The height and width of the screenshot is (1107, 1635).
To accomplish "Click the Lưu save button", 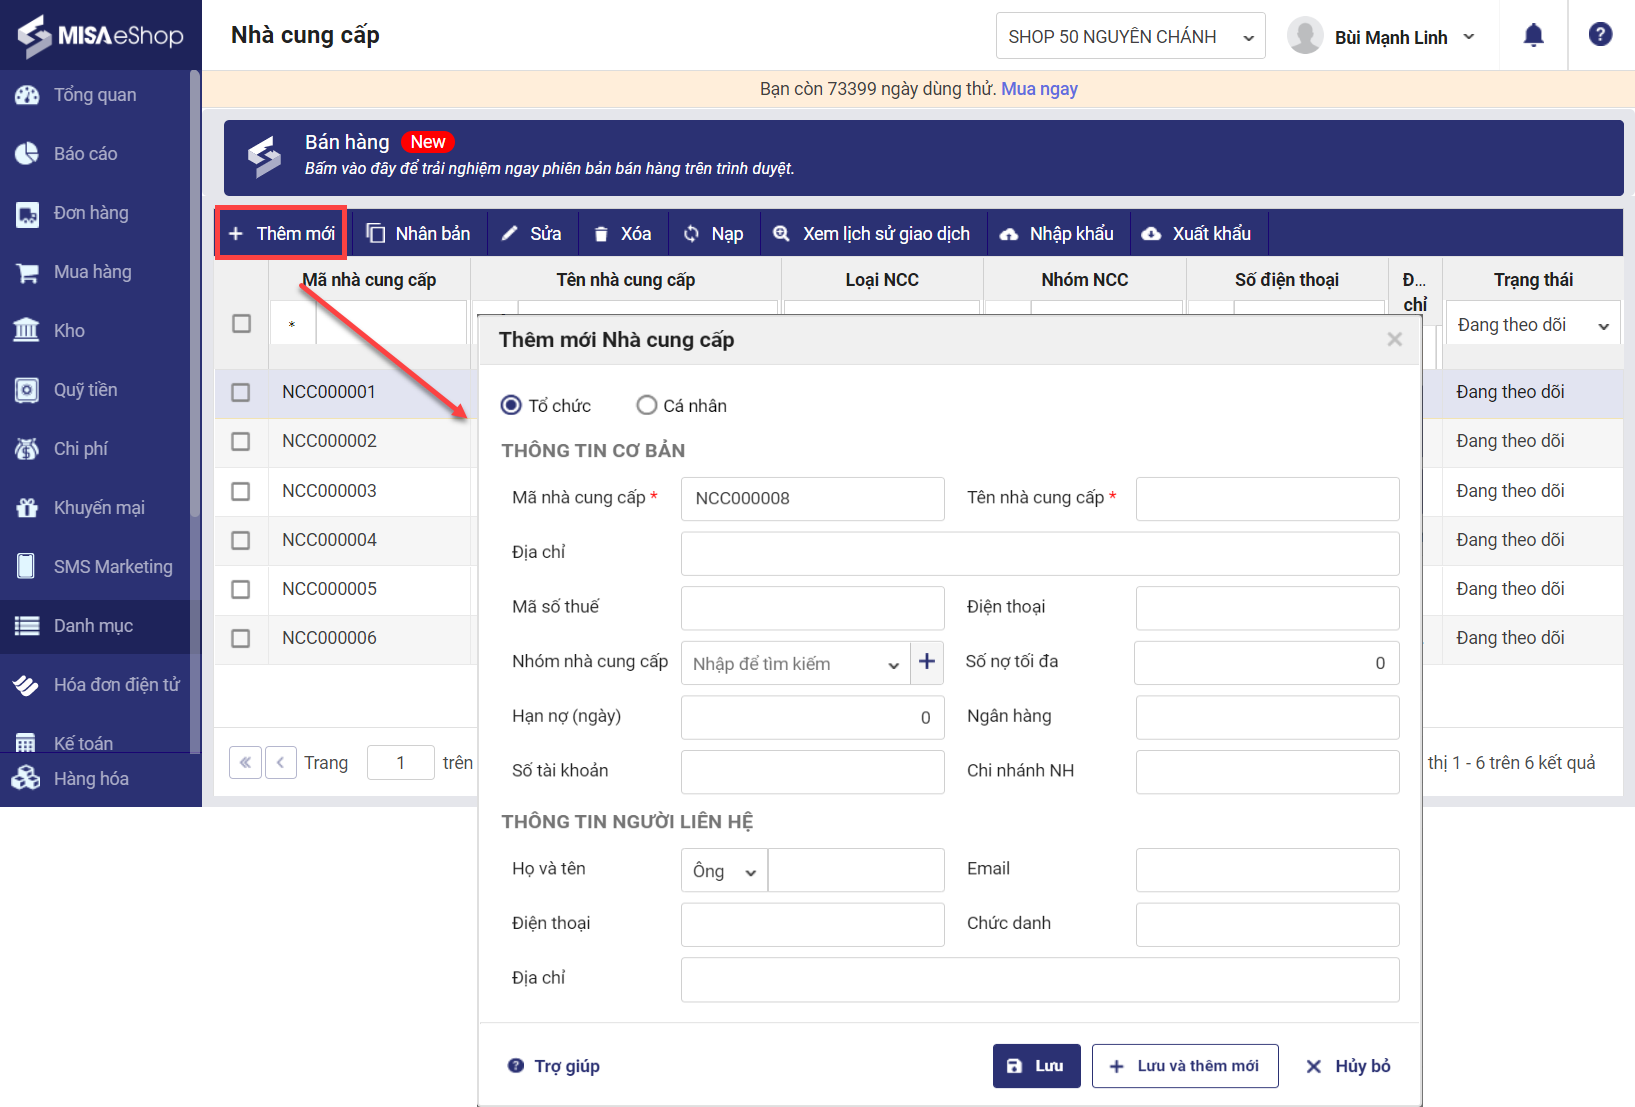I will (x=1036, y=1066).
